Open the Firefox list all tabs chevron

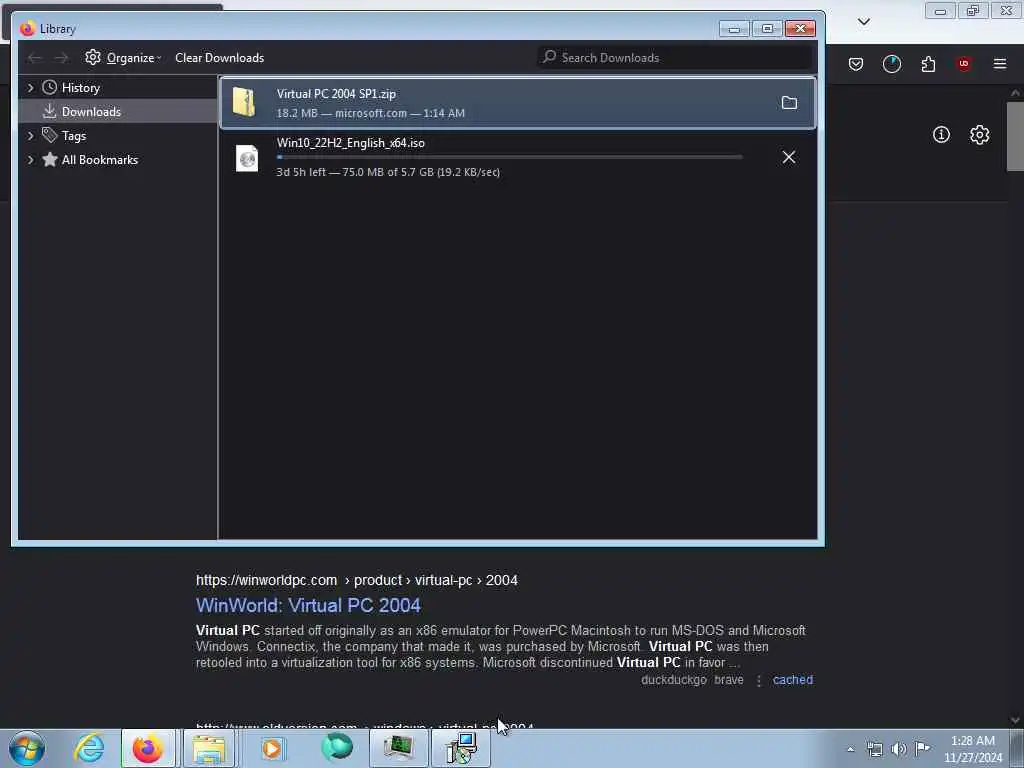[x=863, y=22]
